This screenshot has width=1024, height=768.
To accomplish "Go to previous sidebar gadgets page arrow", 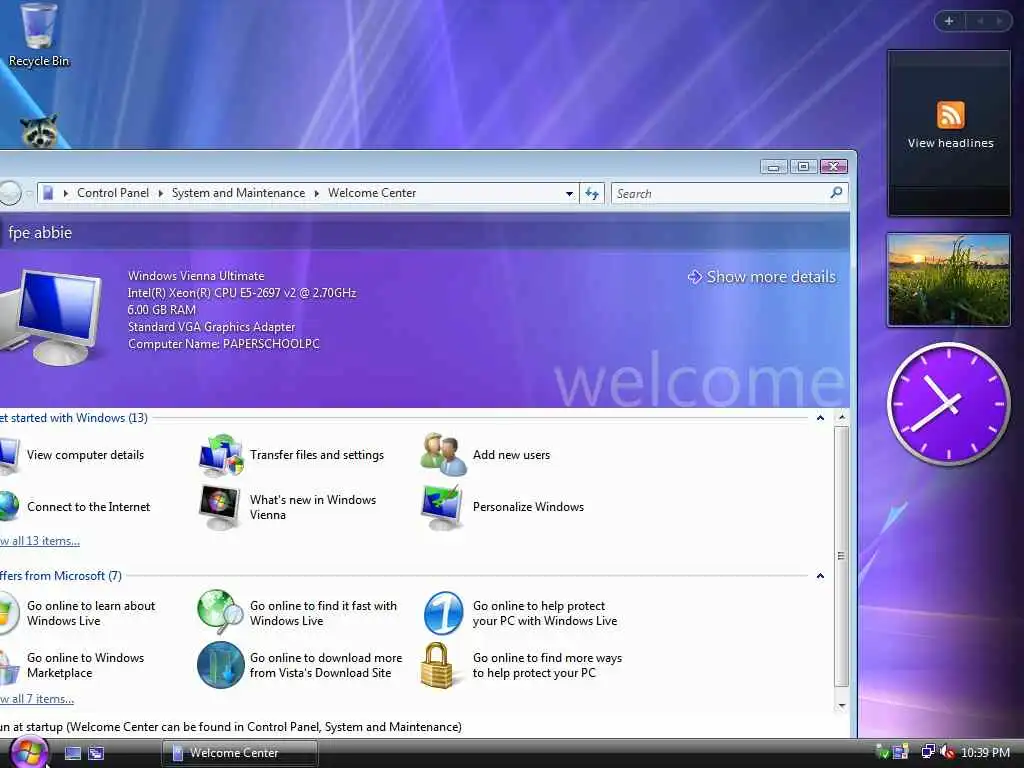I will coord(980,21).
